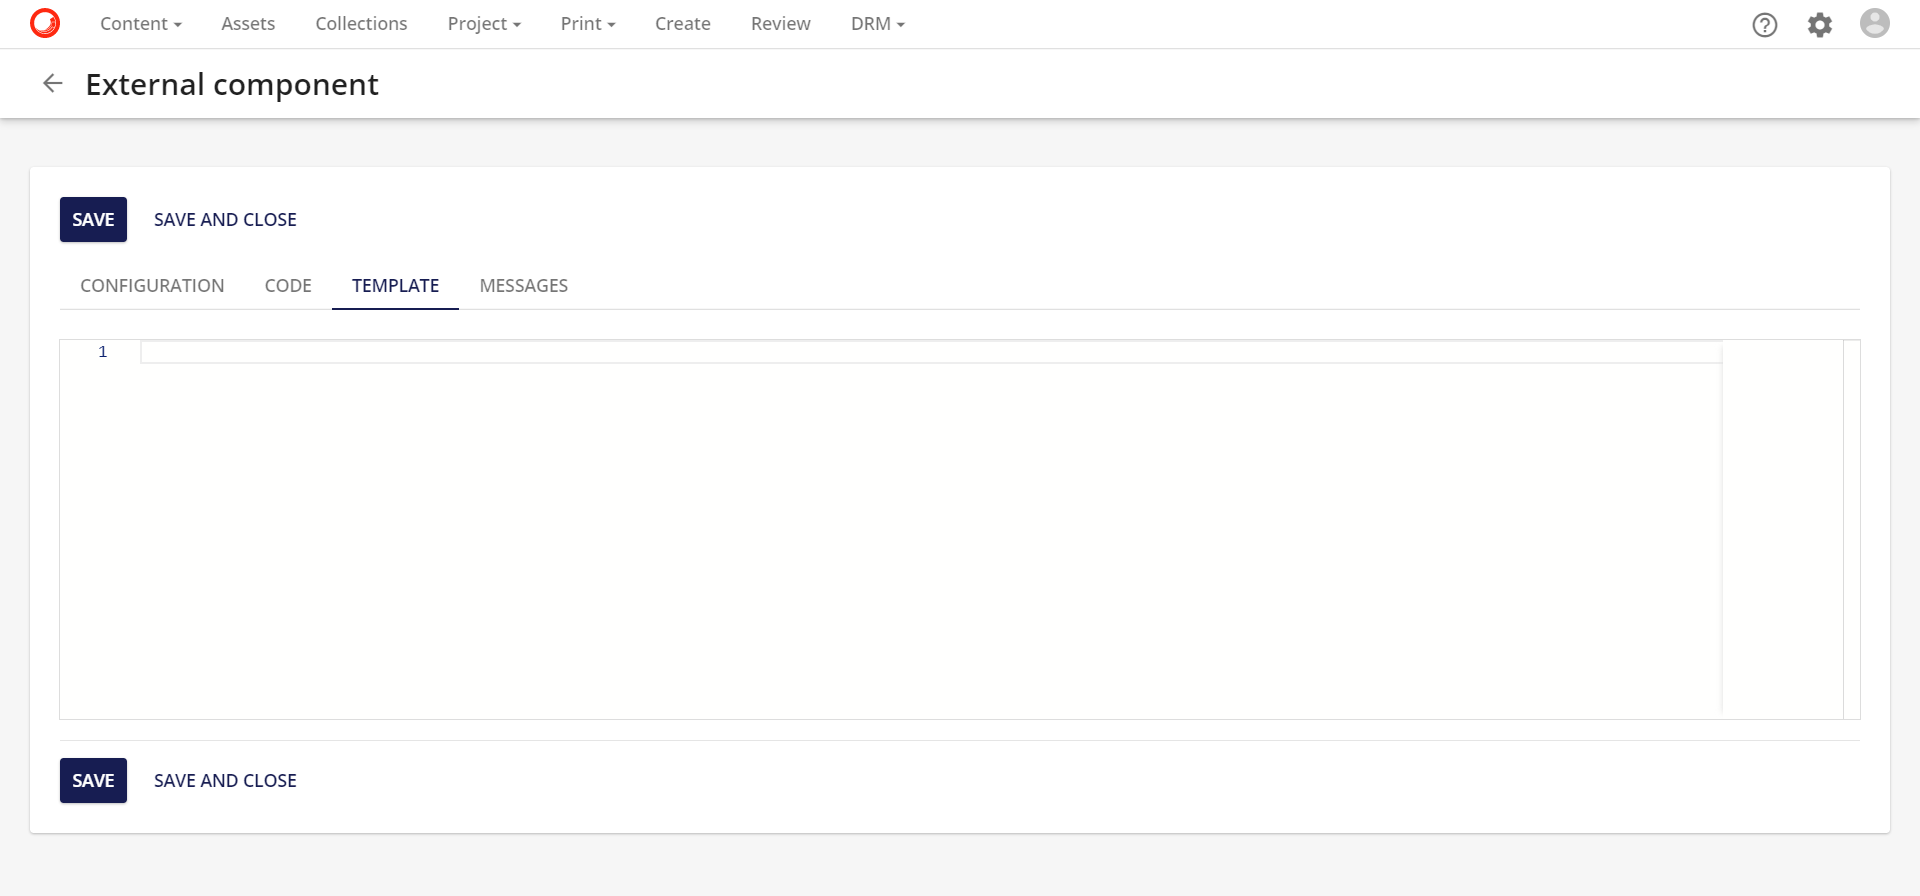Click into line 1 of the template editor
The width and height of the screenshot is (1920, 896).
931,352
